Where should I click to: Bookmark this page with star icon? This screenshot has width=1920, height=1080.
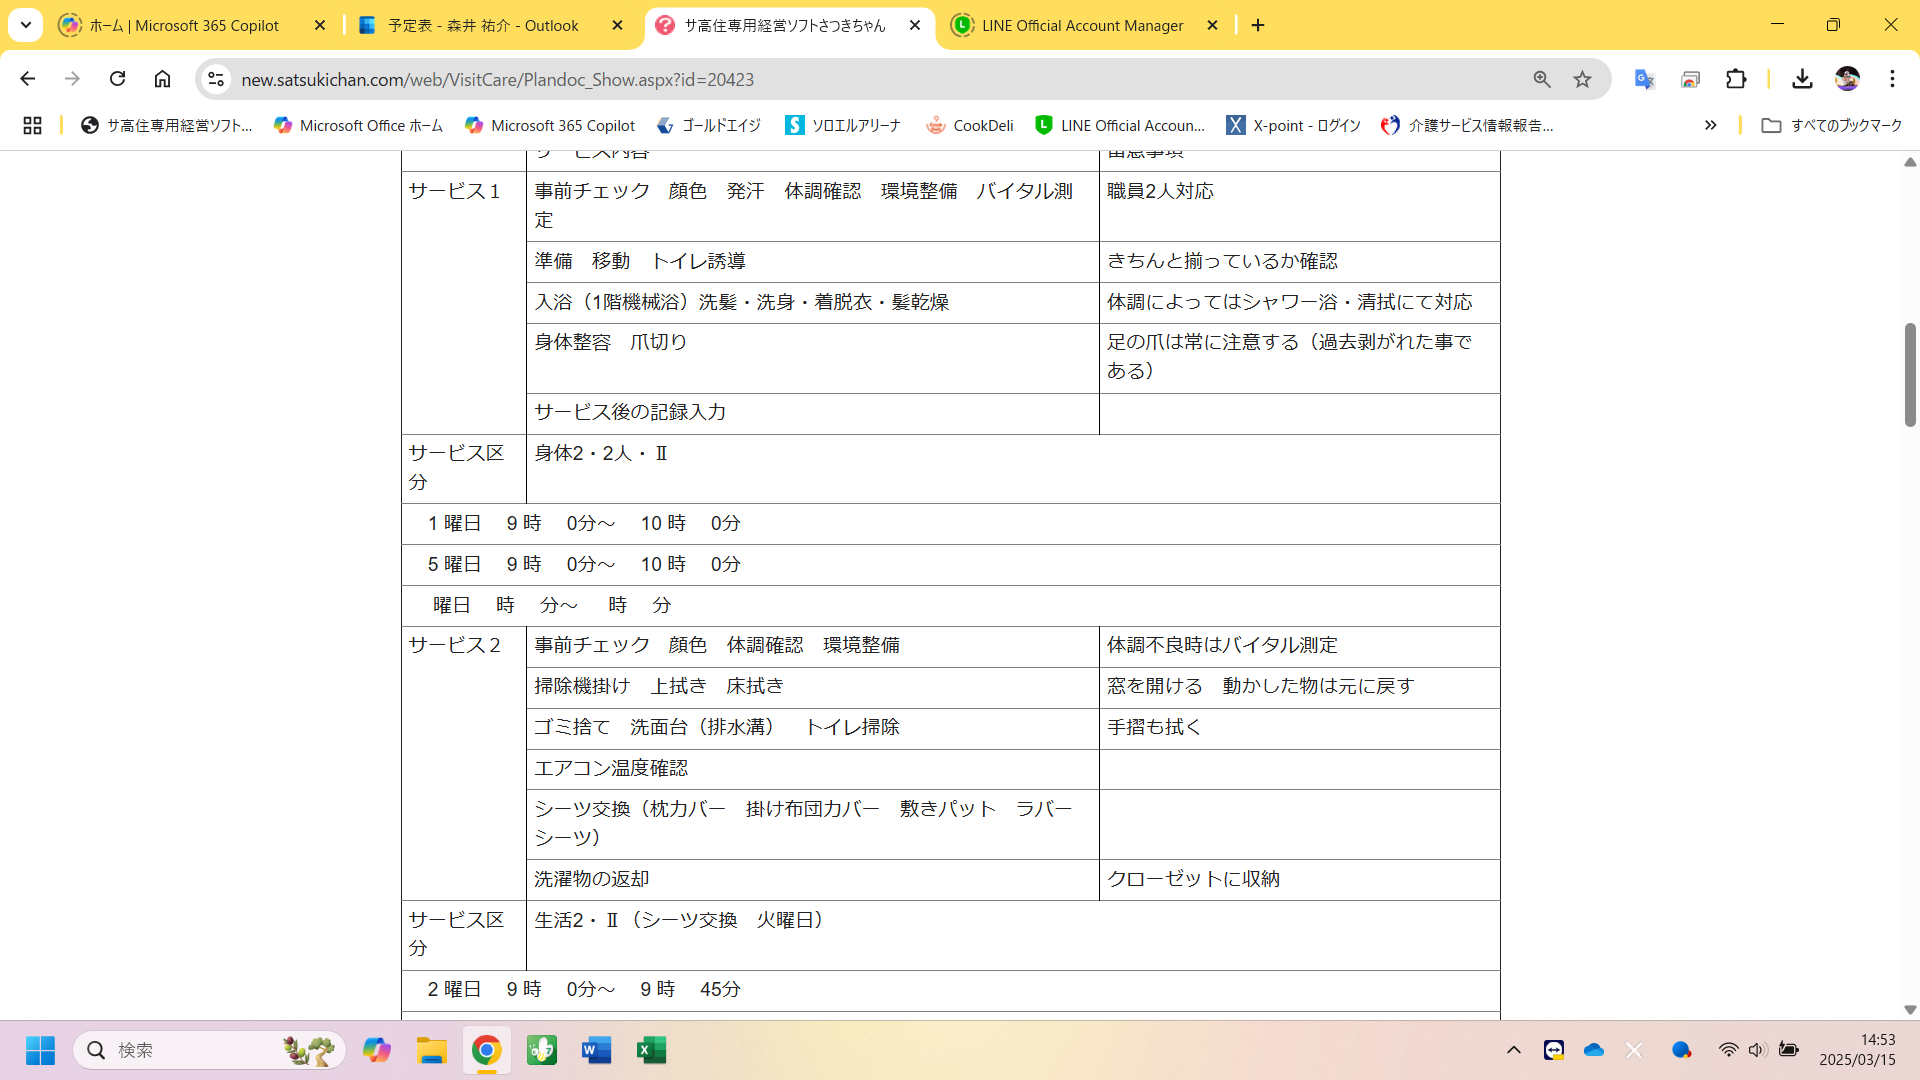pyautogui.click(x=1582, y=79)
